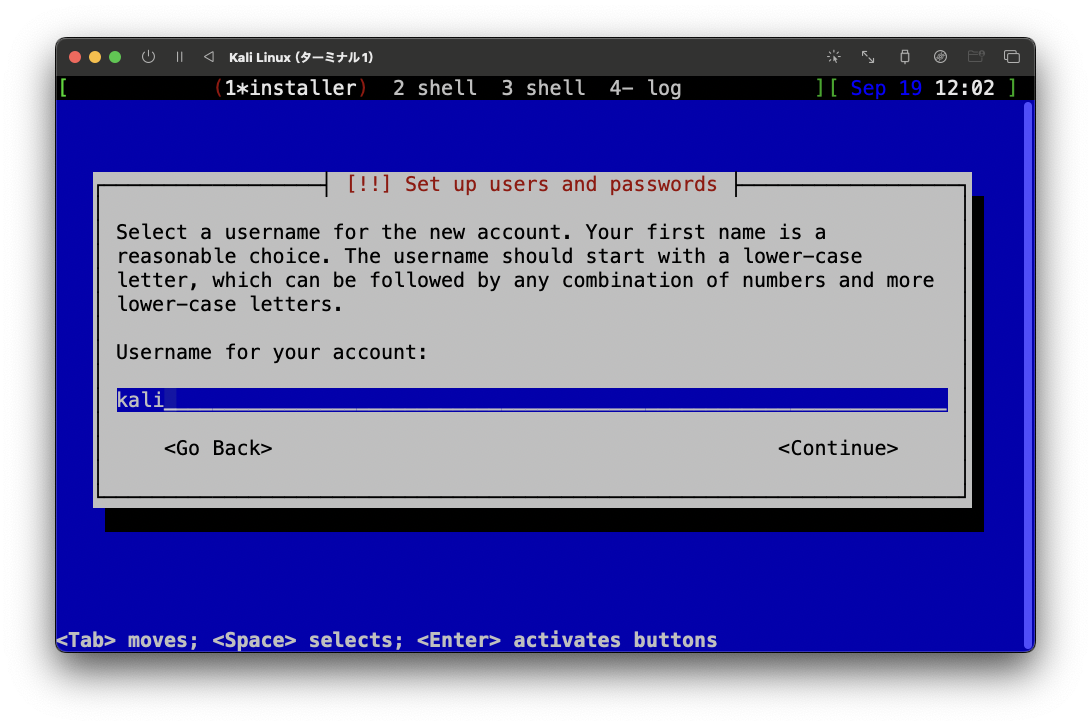Click the restart arrow in the title bar

[208, 57]
